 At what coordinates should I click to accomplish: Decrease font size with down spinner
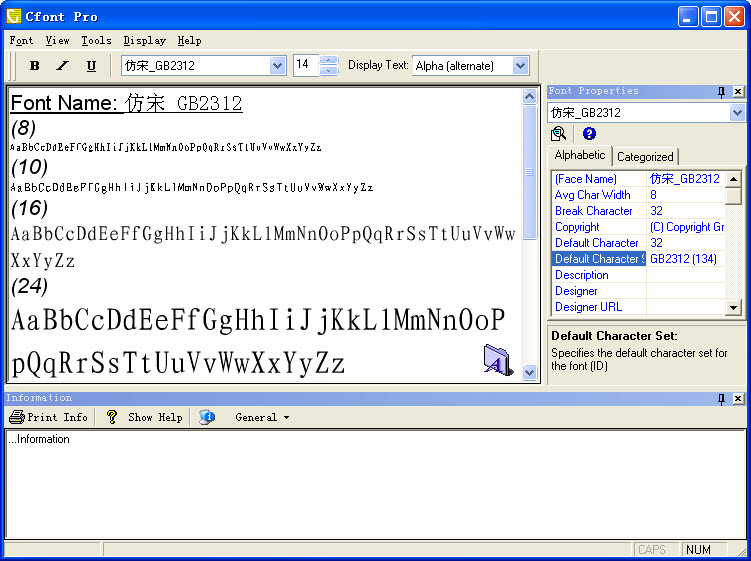(x=329, y=70)
